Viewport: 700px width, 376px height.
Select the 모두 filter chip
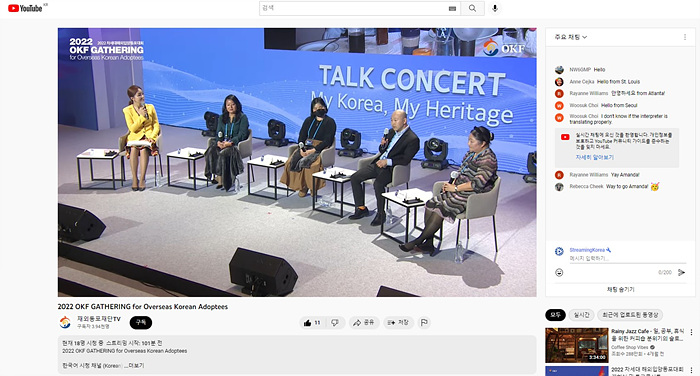tap(555, 315)
